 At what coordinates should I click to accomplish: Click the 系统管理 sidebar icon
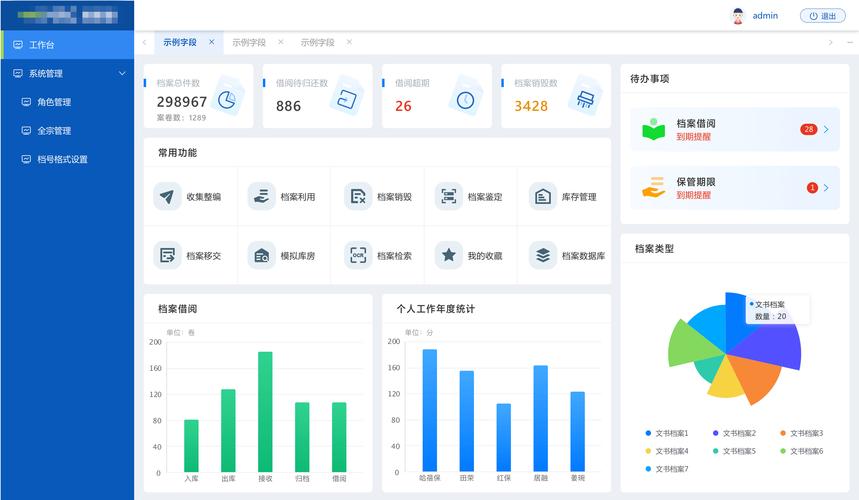[18, 73]
